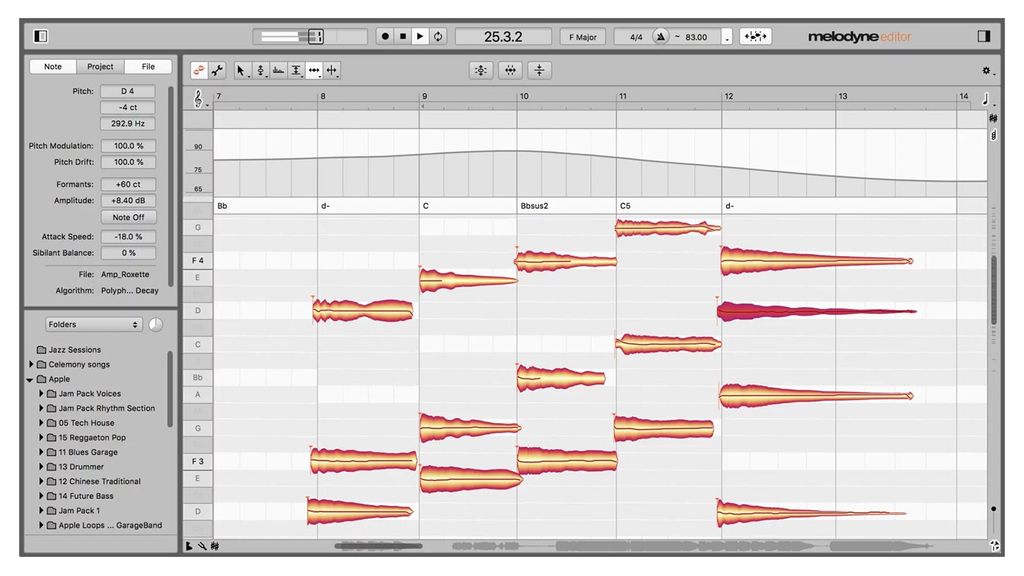Expand the Jam Pack Voices folder
The image size is (1024, 576).
(x=40, y=394)
